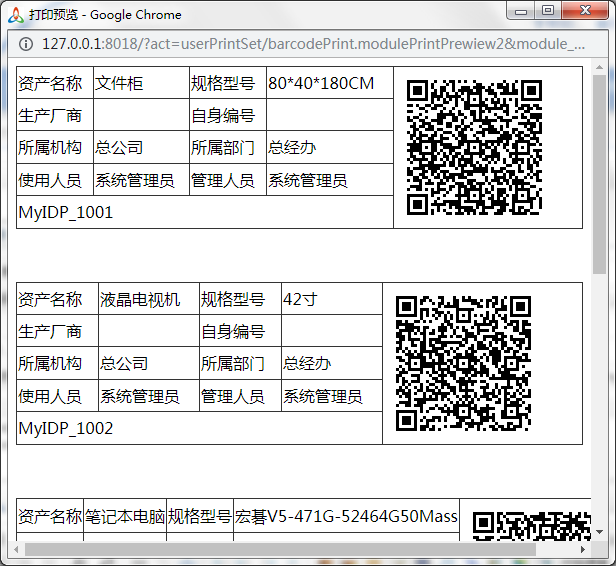Screen dimensions: 616x566
Task: Click the app icon in the title bar
Action: tap(15, 14)
